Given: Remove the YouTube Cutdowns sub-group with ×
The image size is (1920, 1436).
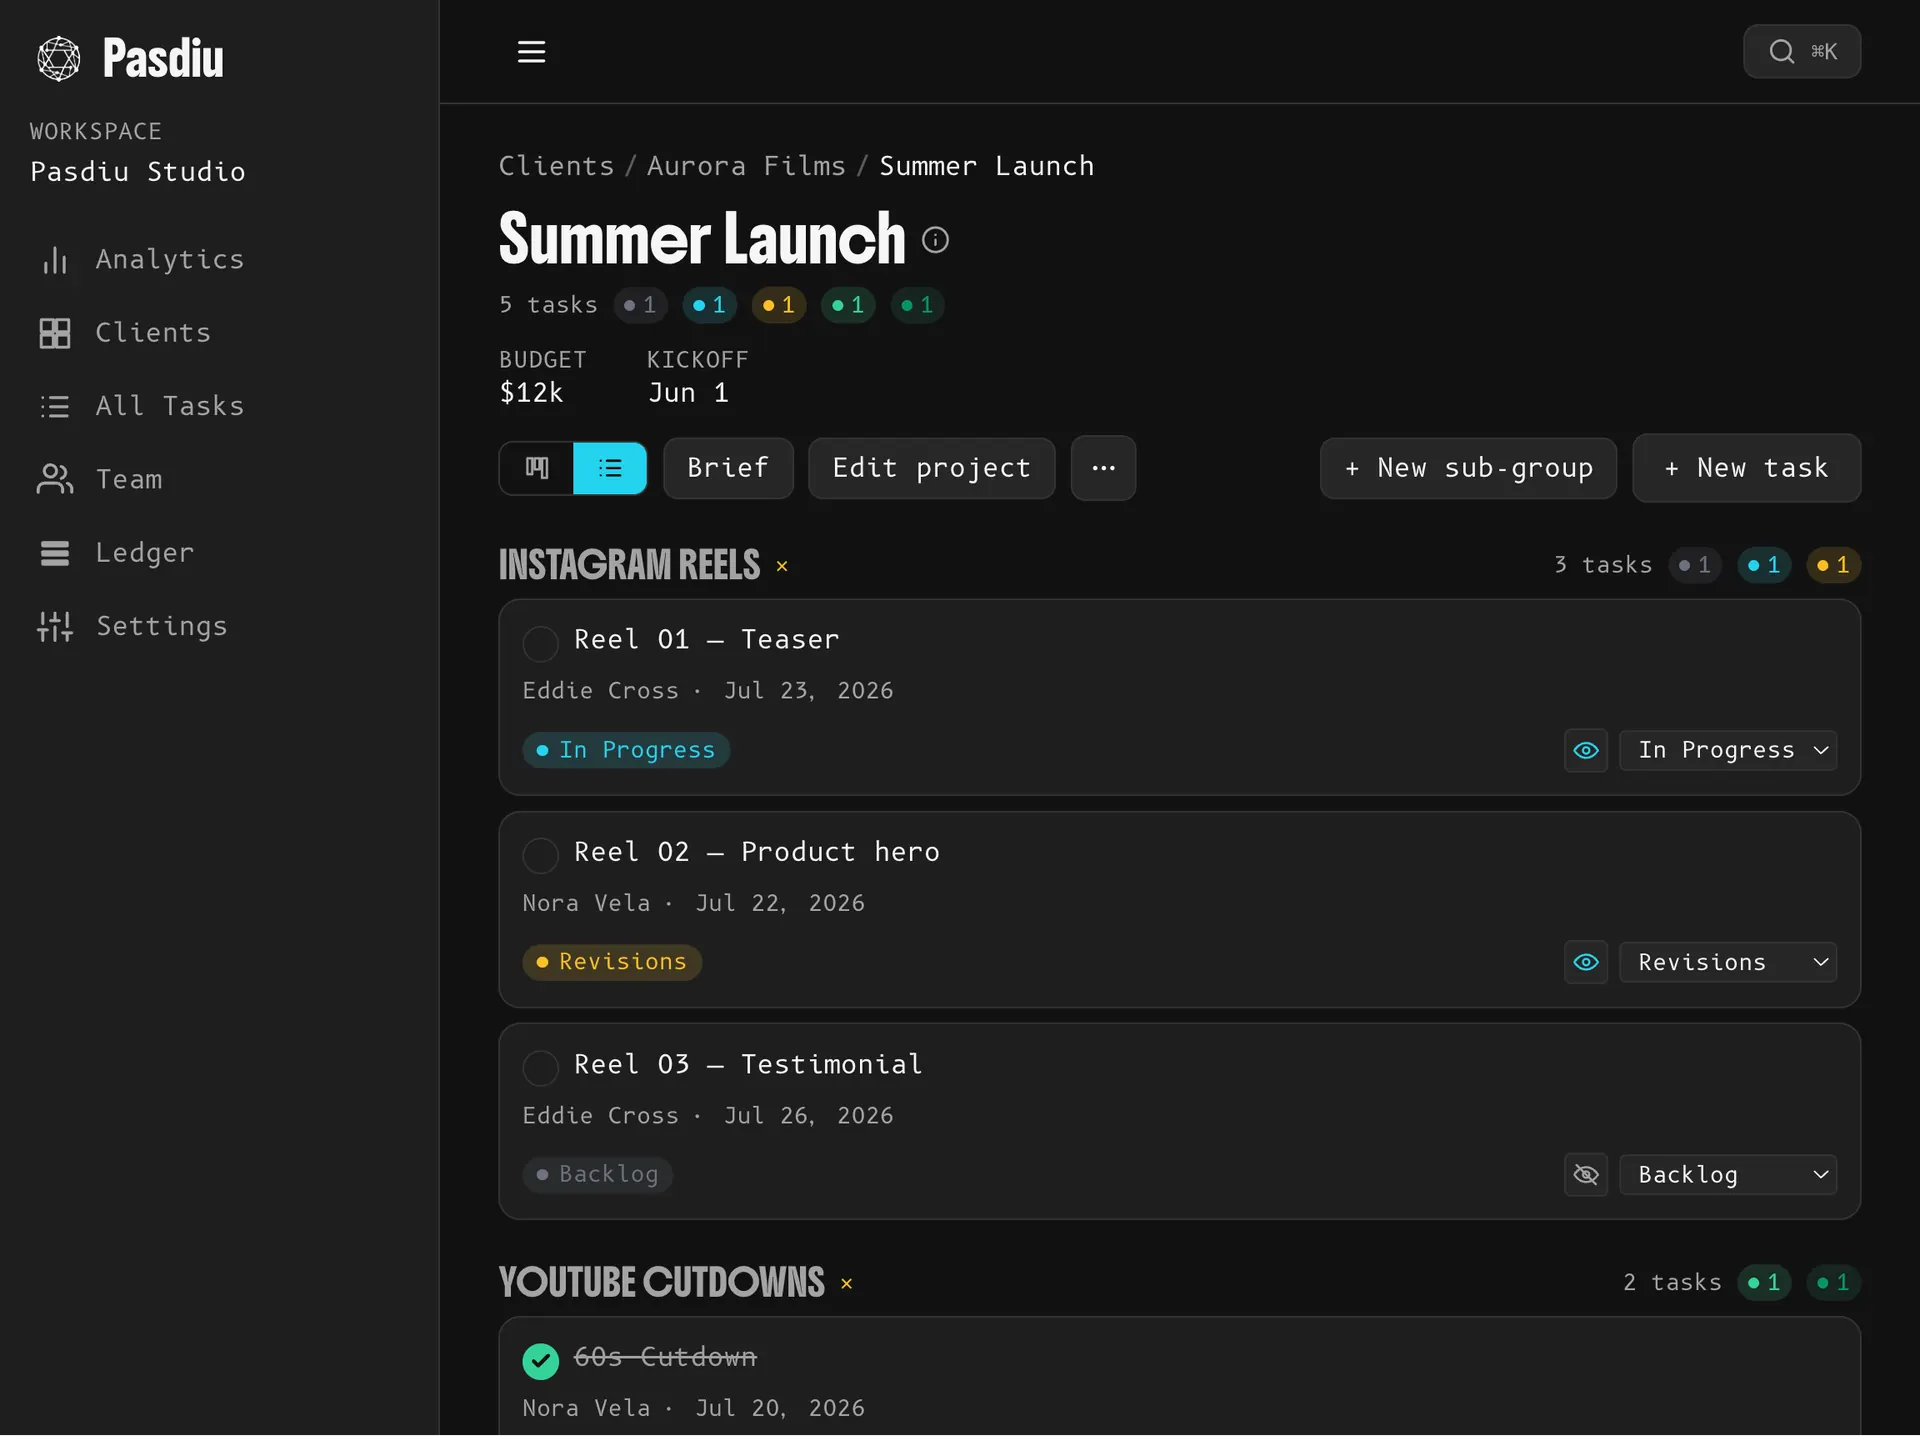Looking at the screenshot, I should pyautogui.click(x=847, y=1284).
